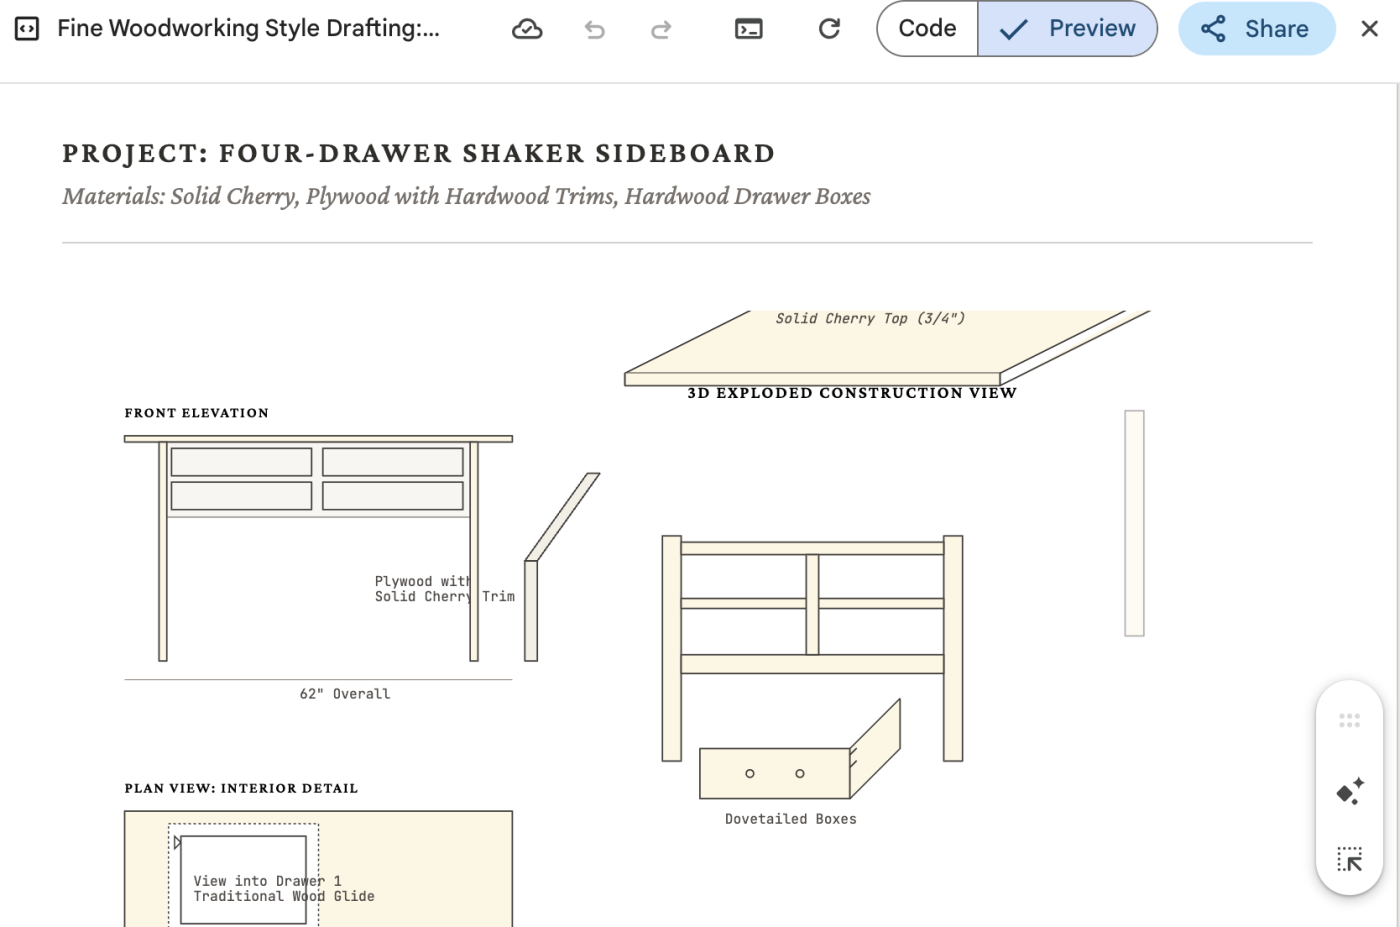Undo the last change

tap(595, 29)
